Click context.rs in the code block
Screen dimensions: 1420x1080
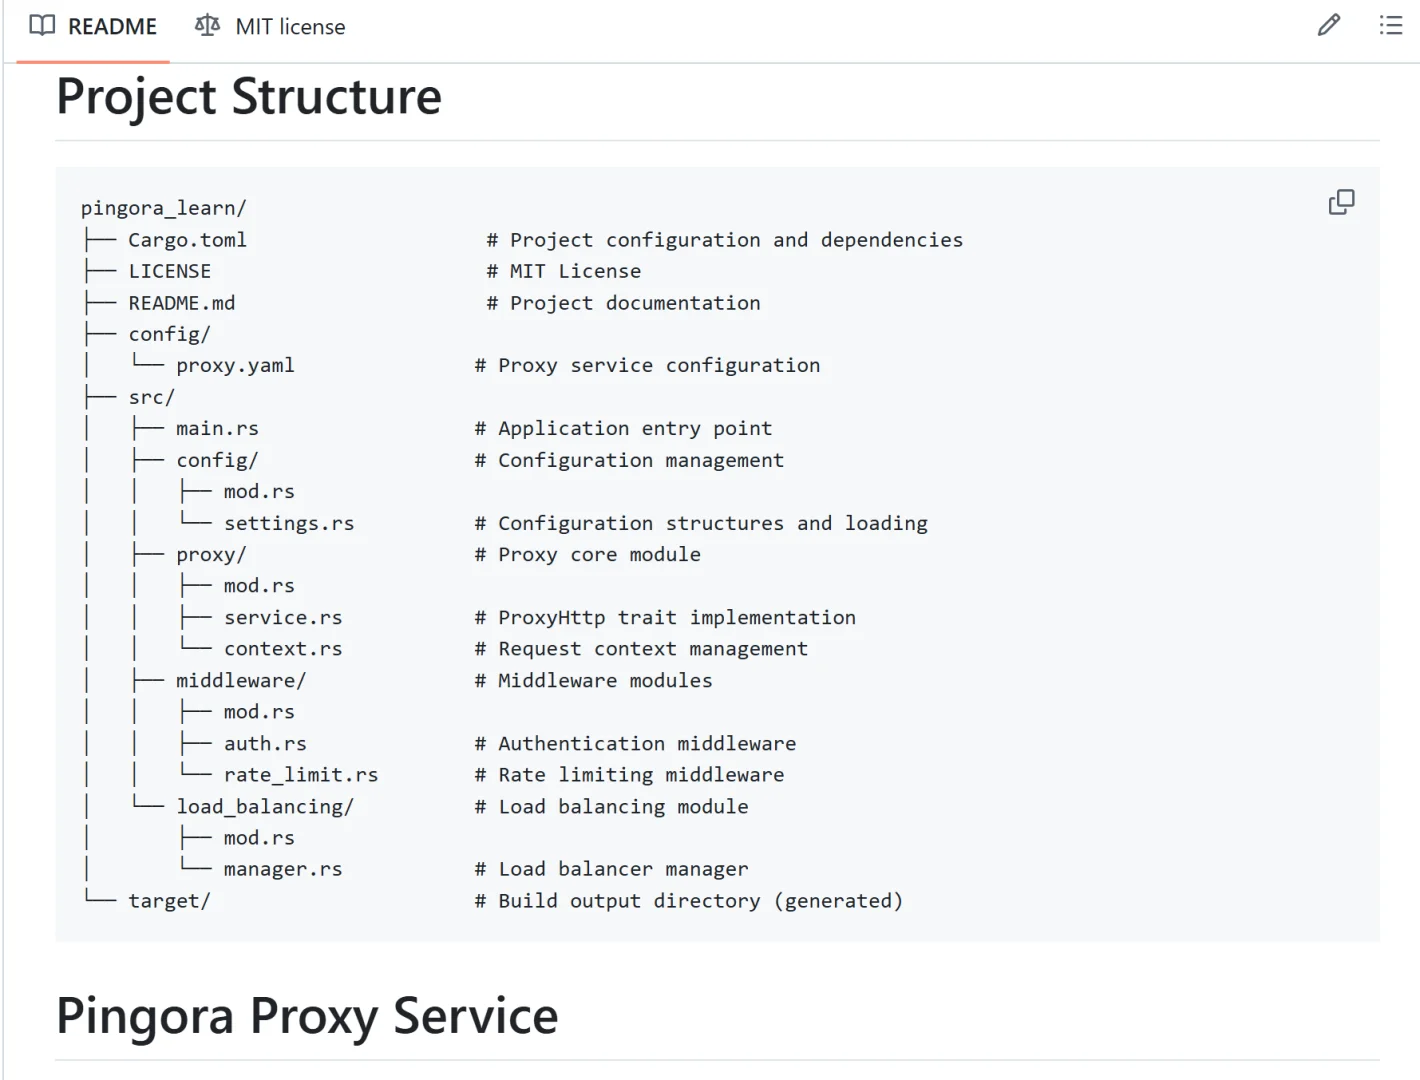[283, 649]
